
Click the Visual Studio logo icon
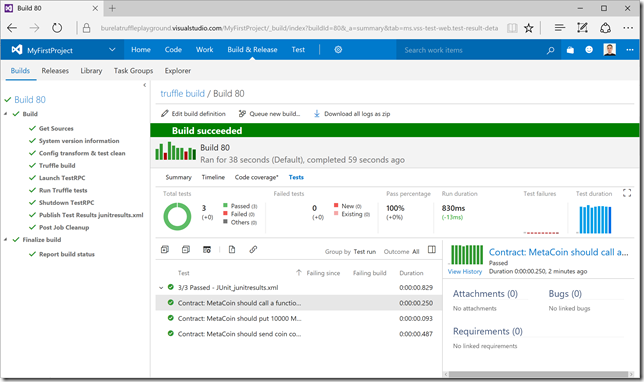click(16, 50)
